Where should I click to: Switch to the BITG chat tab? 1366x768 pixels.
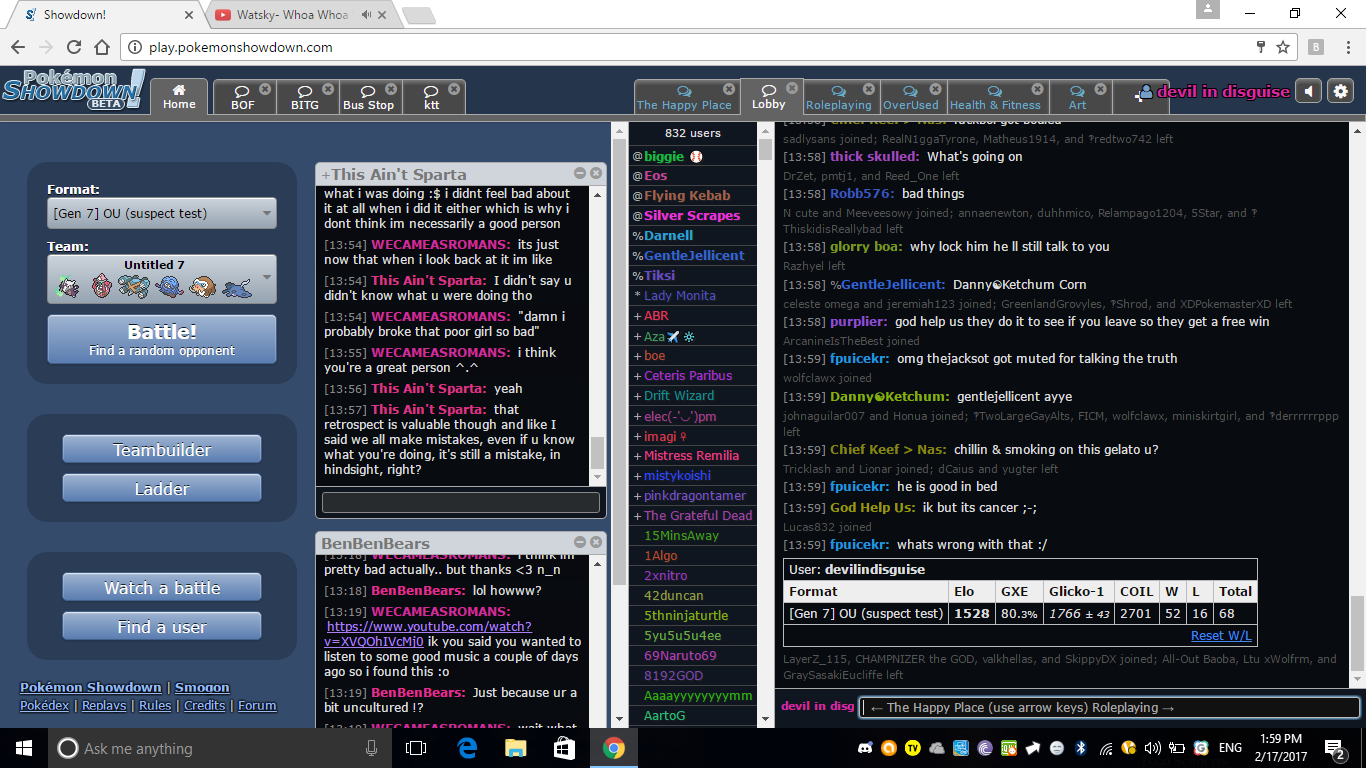305,97
